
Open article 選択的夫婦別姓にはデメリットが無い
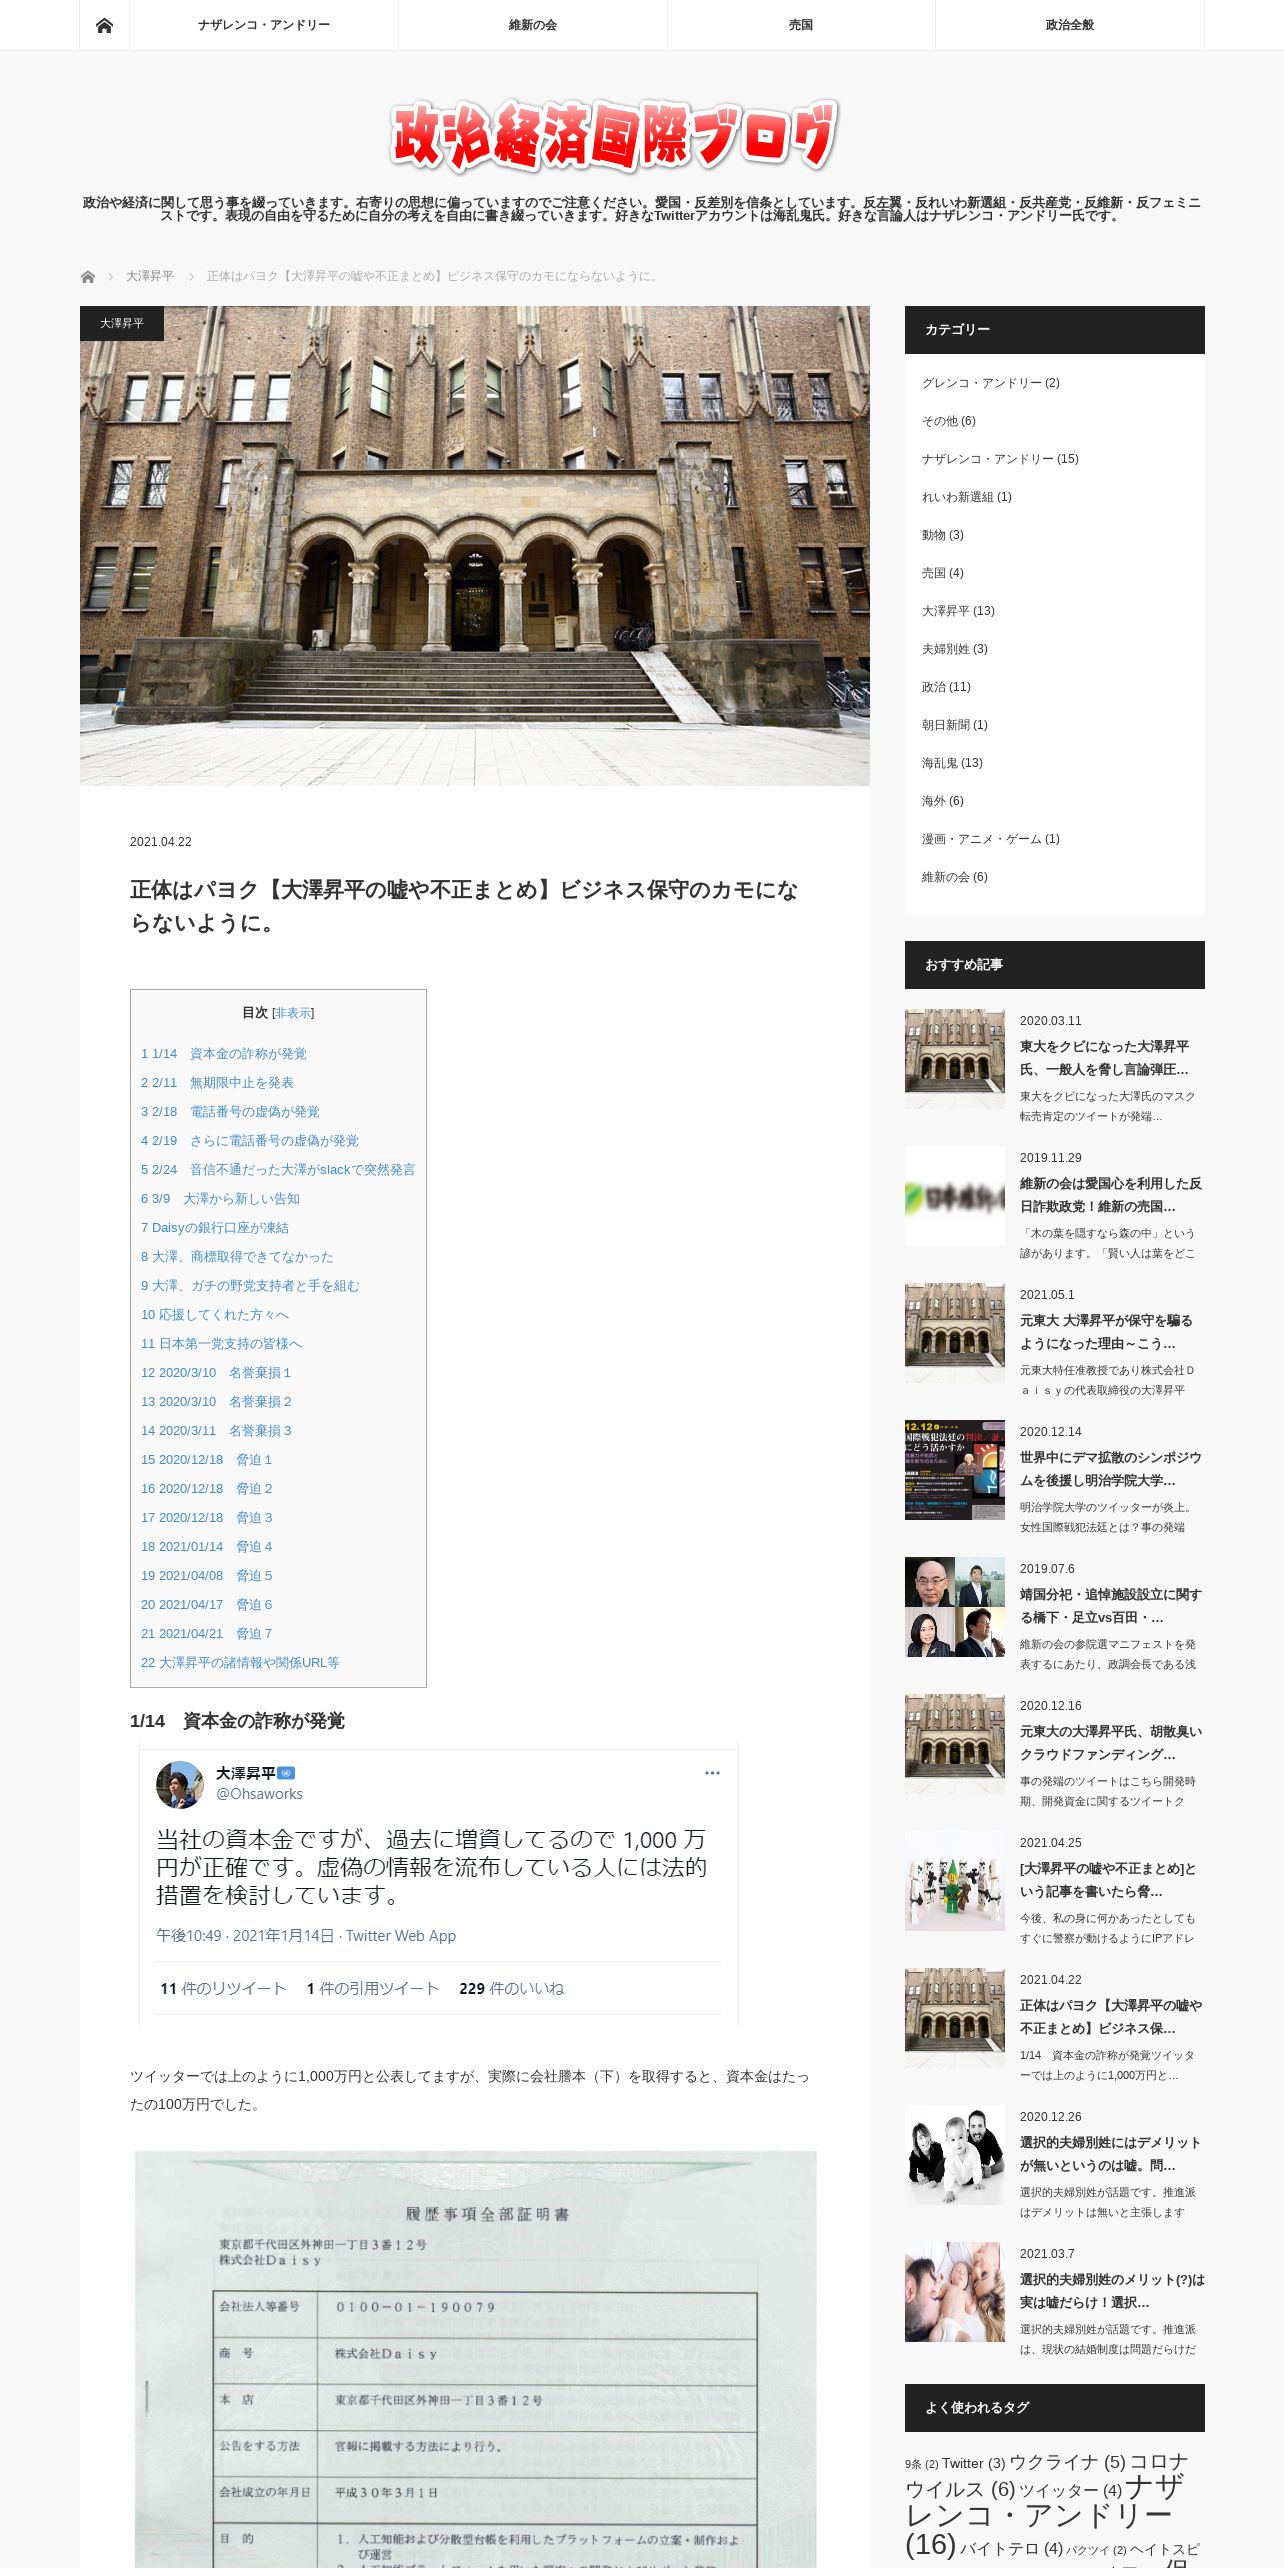click(1110, 2154)
